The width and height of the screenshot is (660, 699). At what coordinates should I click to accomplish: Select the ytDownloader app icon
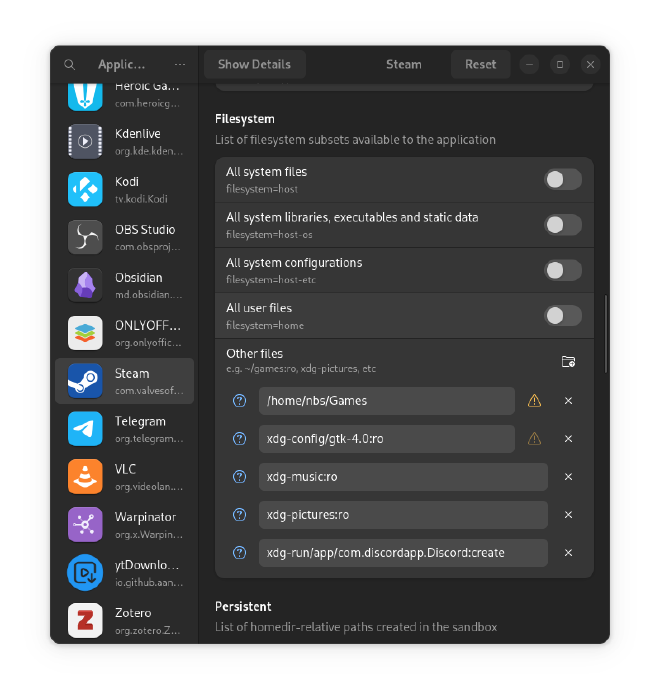(x=85, y=573)
